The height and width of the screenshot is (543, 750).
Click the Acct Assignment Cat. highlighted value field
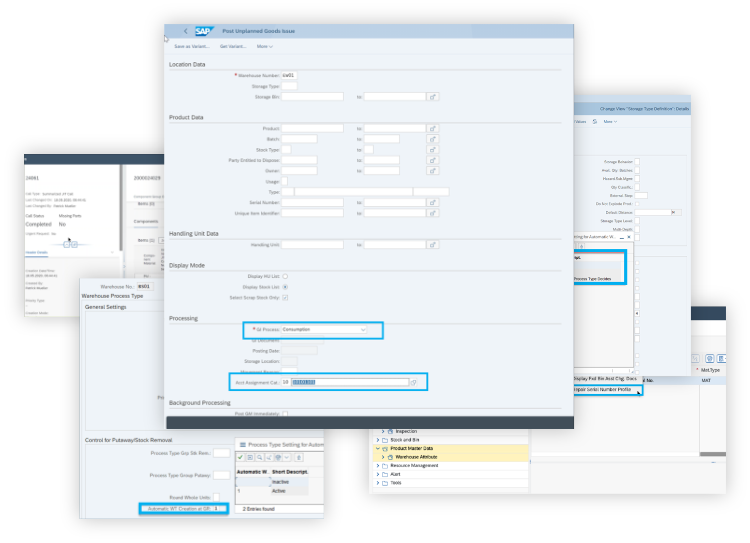click(350, 382)
